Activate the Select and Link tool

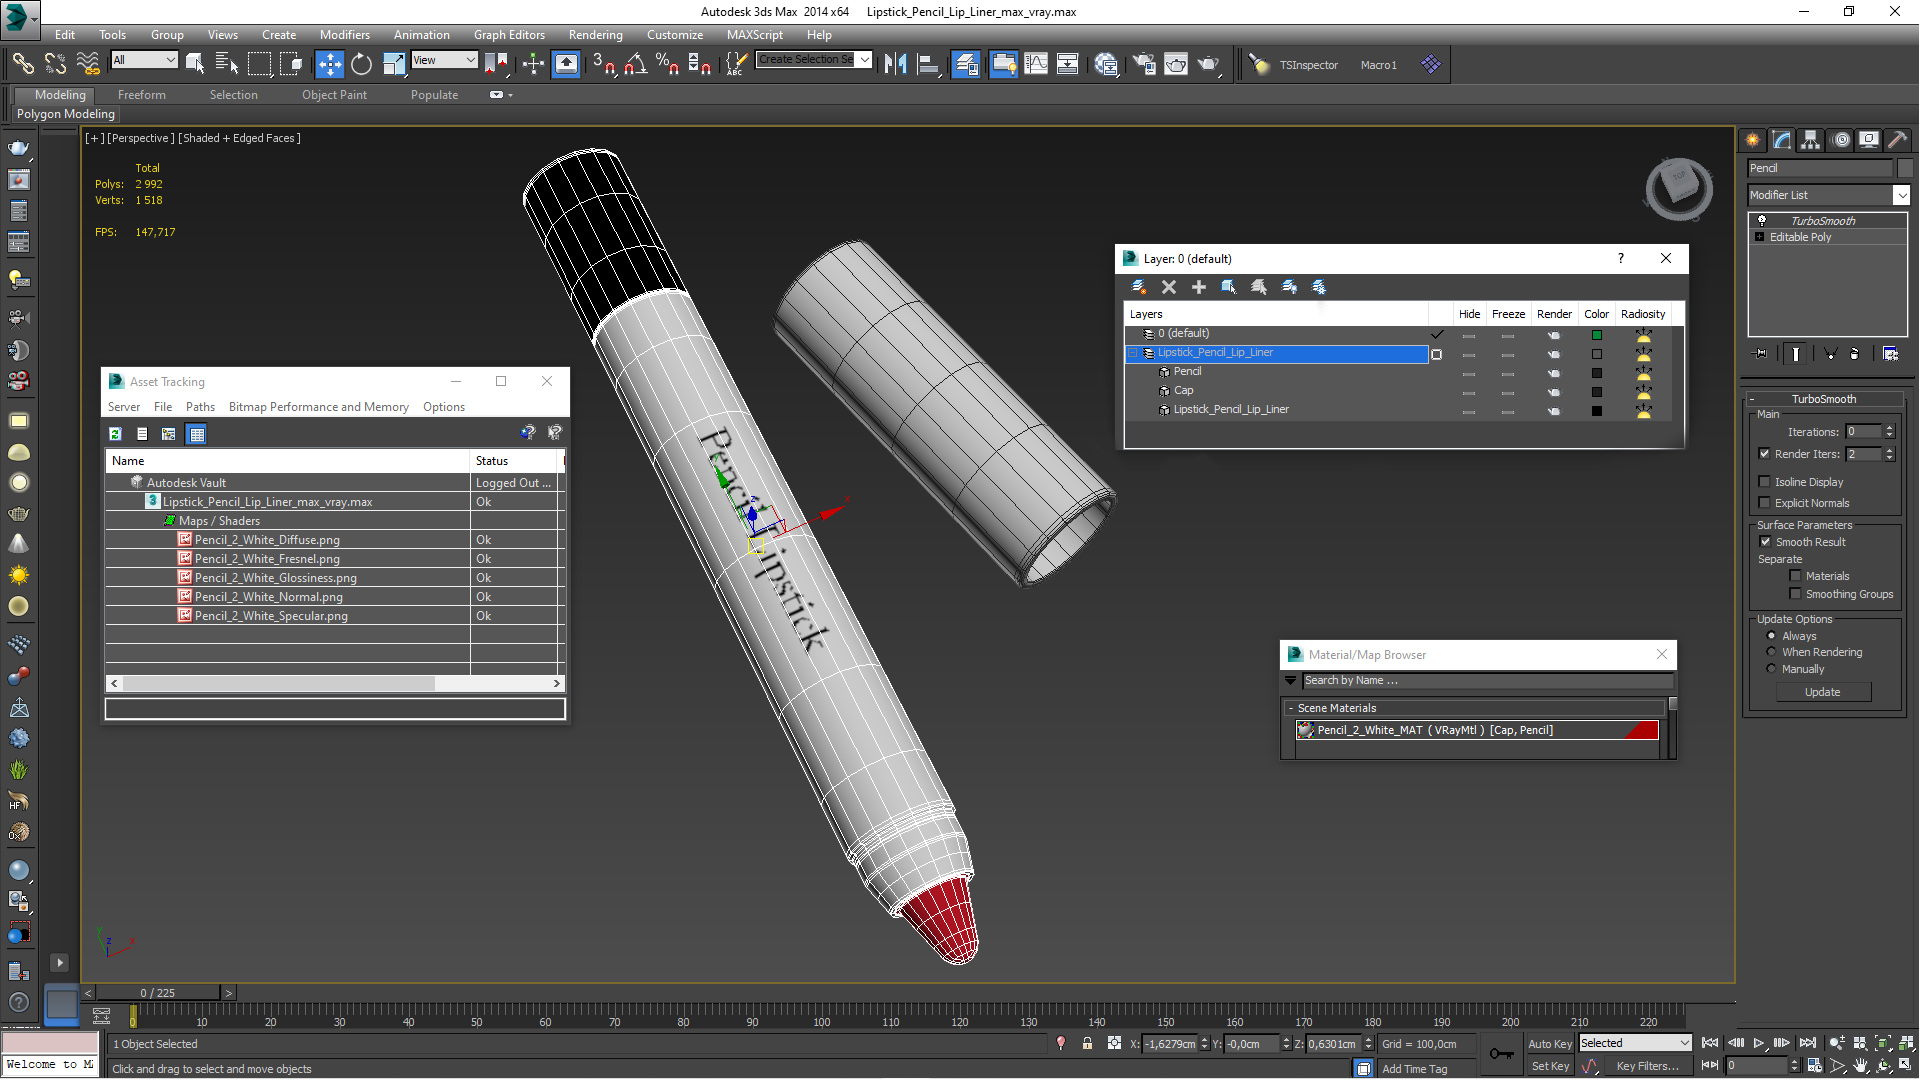coord(22,65)
